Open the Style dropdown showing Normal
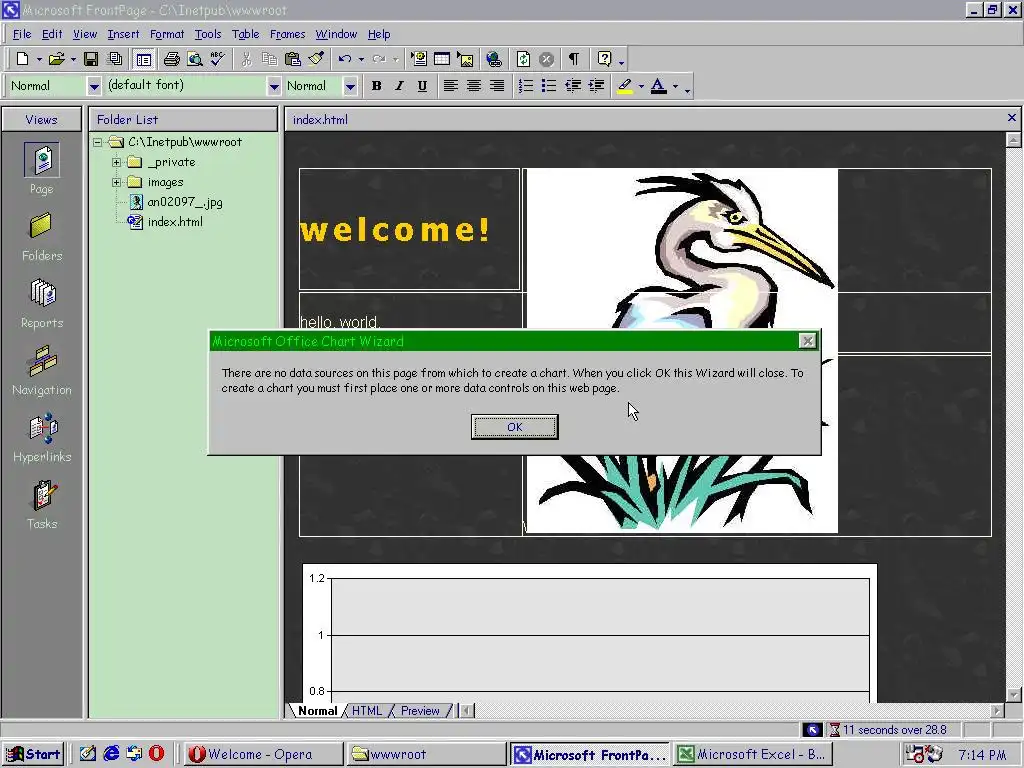 (94, 86)
